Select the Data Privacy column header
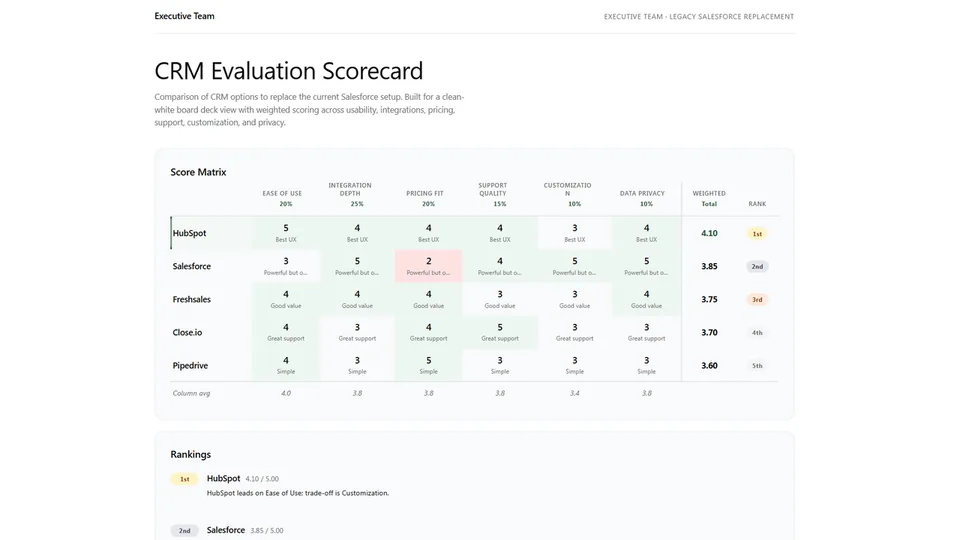This screenshot has height=540, width=960. (642, 193)
